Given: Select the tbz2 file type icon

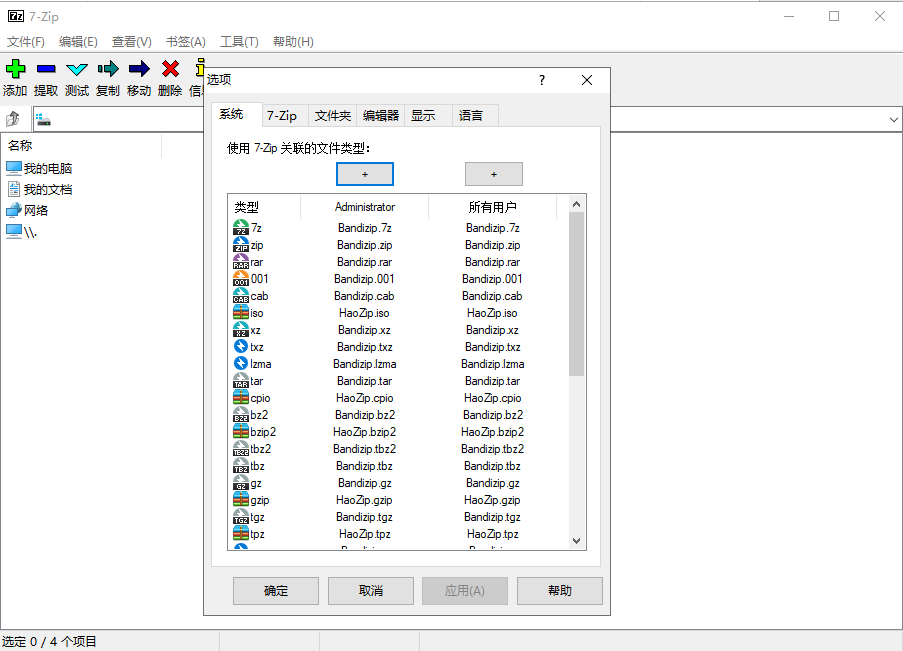Looking at the screenshot, I should (241, 449).
